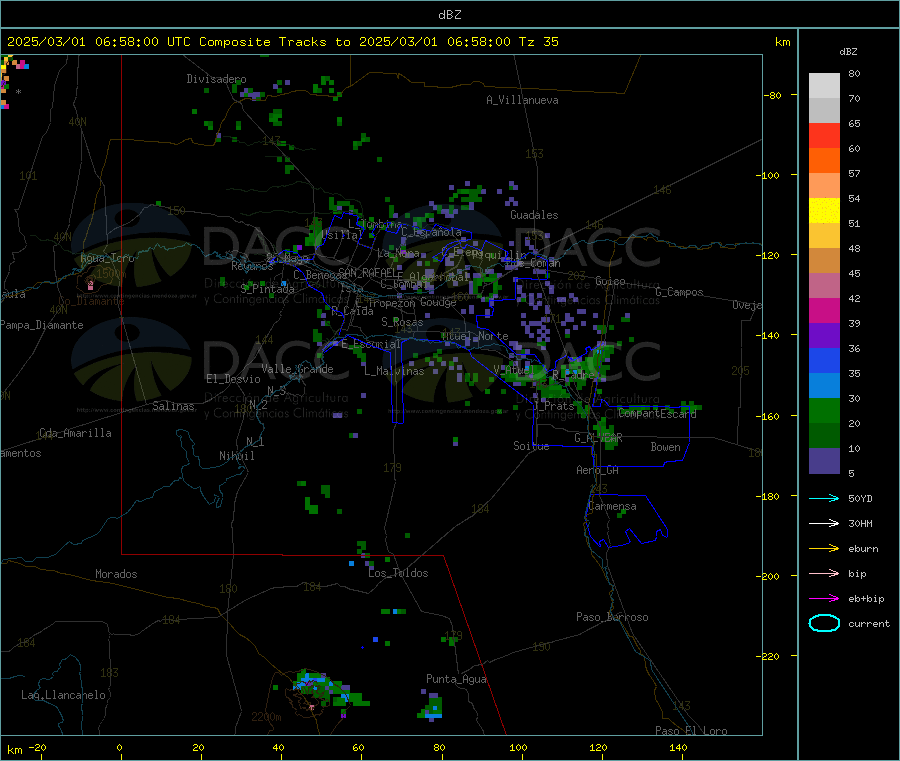Click the 65 dBZ red swatch
Viewport: 900px width, 761px height.
824,135
